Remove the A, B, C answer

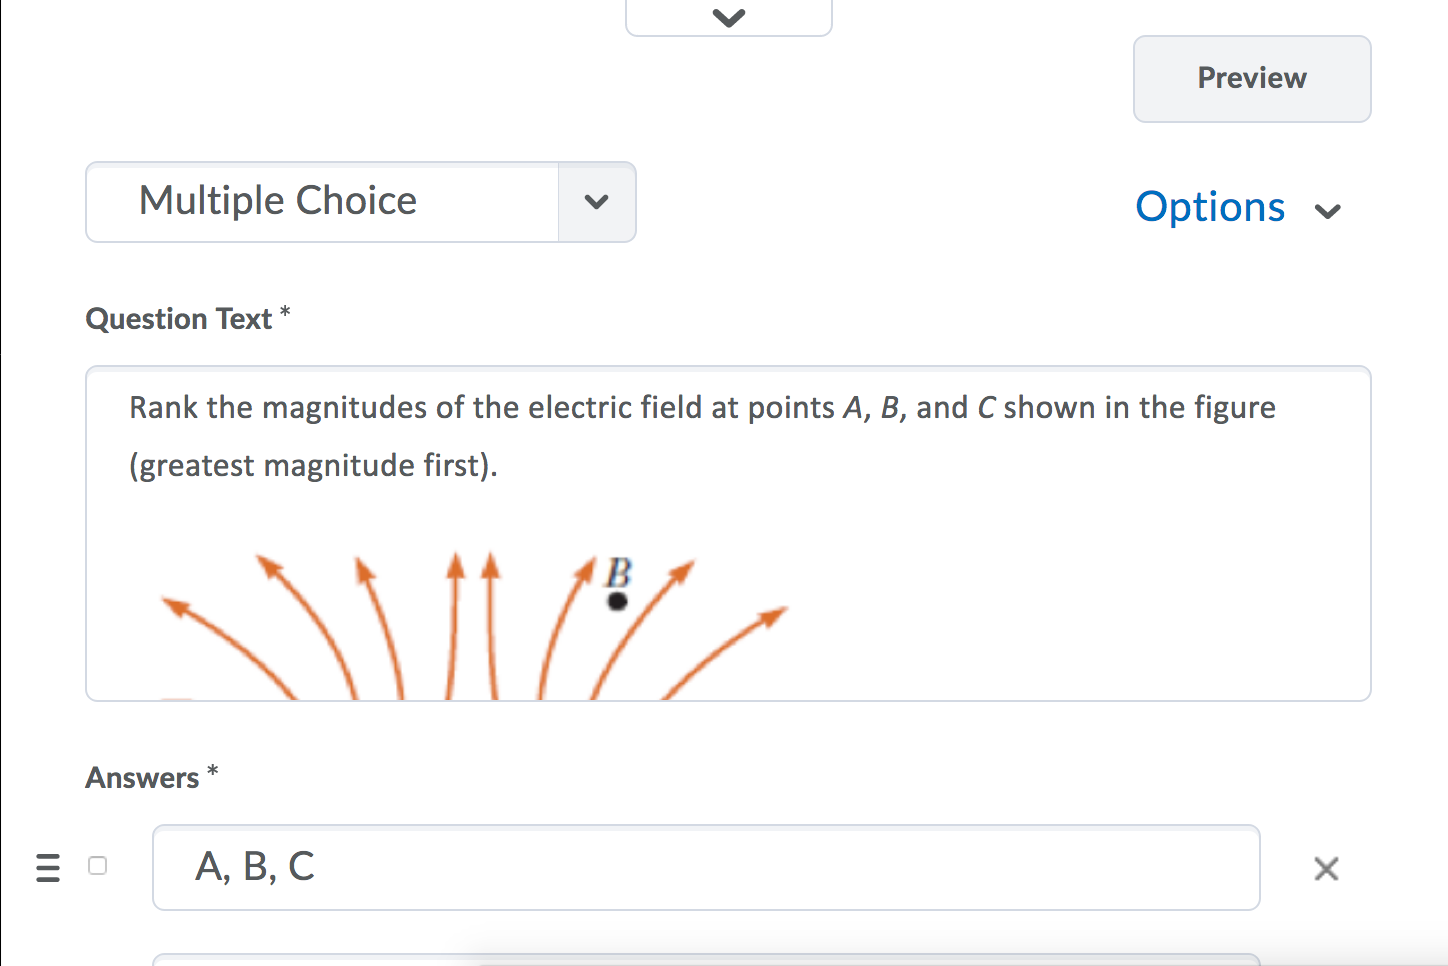tap(1326, 869)
